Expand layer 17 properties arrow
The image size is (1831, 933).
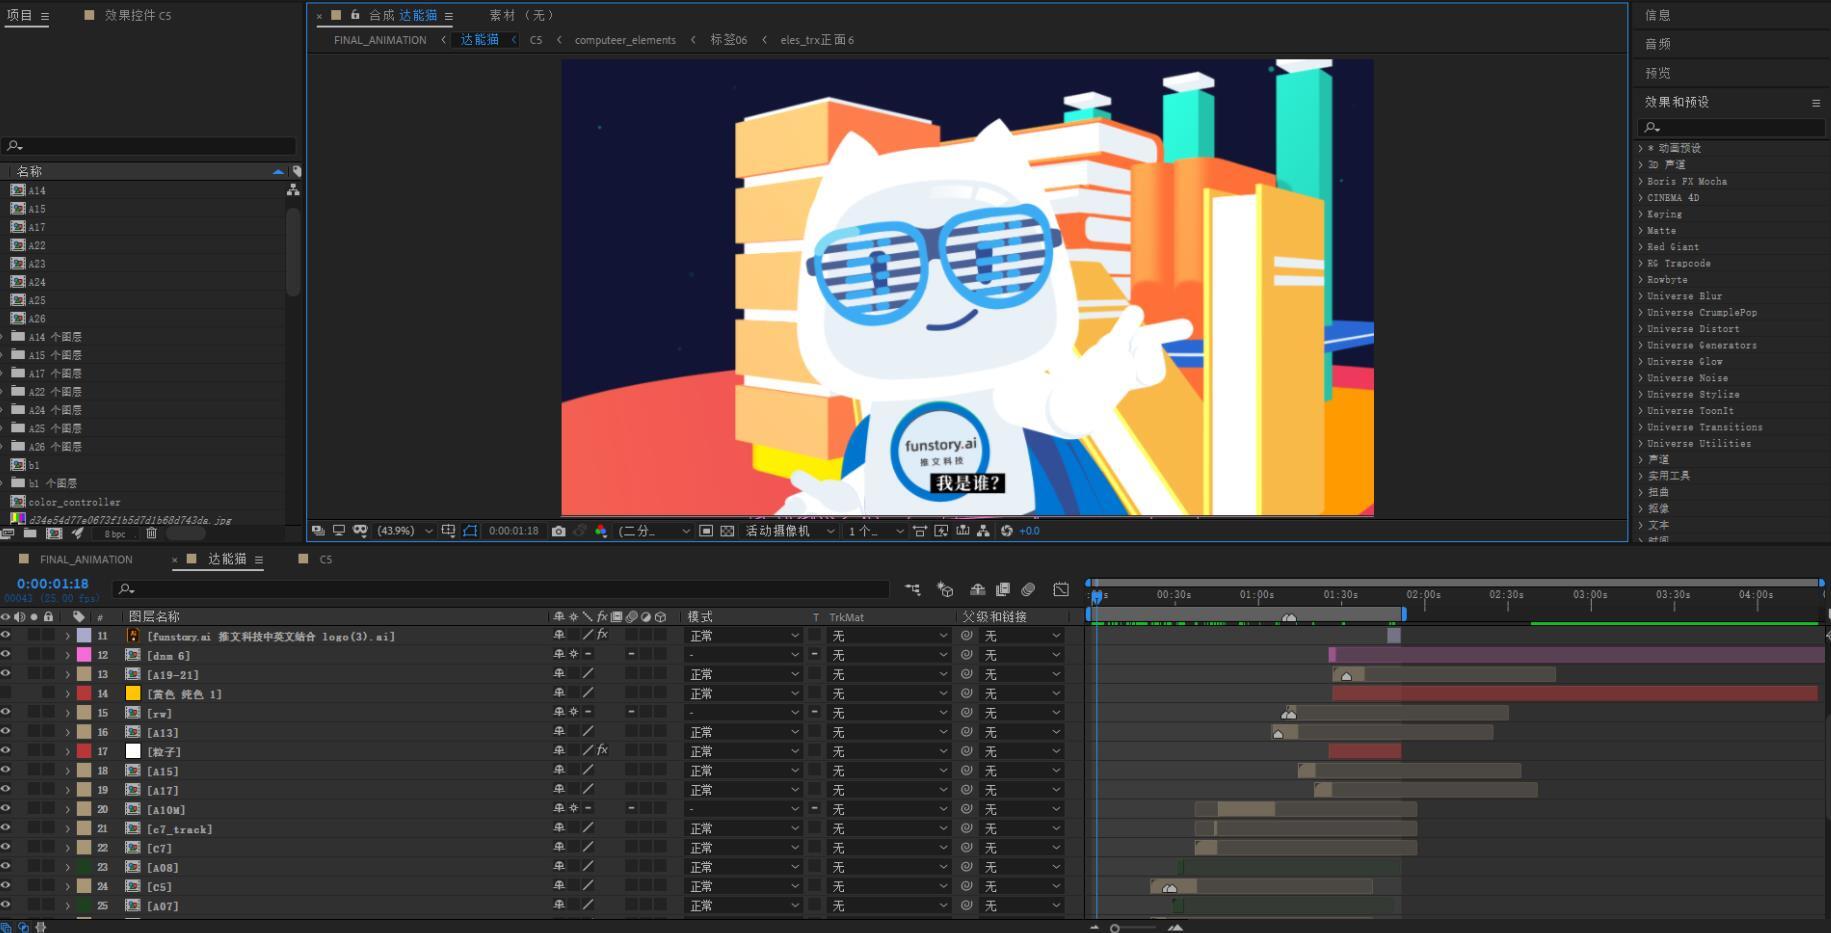tap(68, 752)
